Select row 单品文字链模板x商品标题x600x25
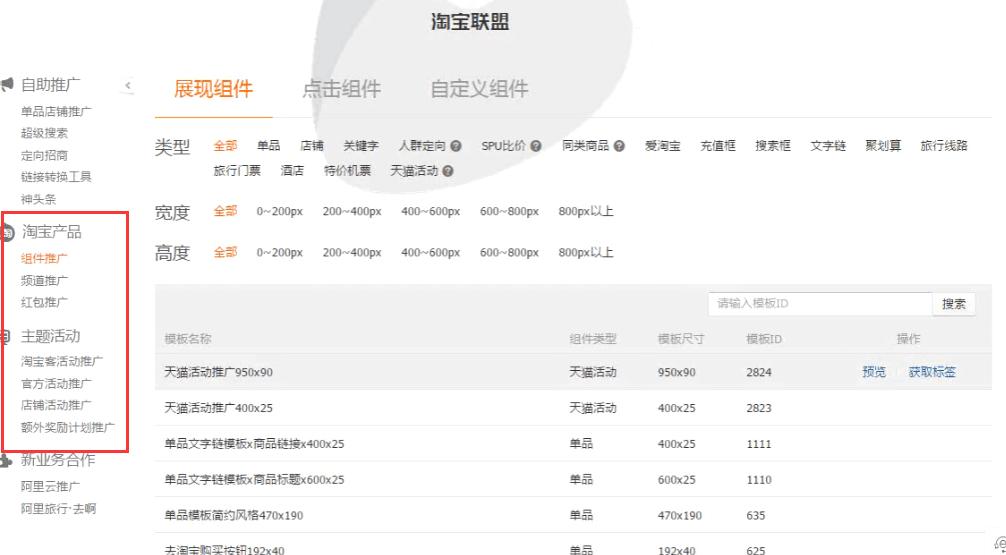The image size is (1006, 555). coord(573,479)
